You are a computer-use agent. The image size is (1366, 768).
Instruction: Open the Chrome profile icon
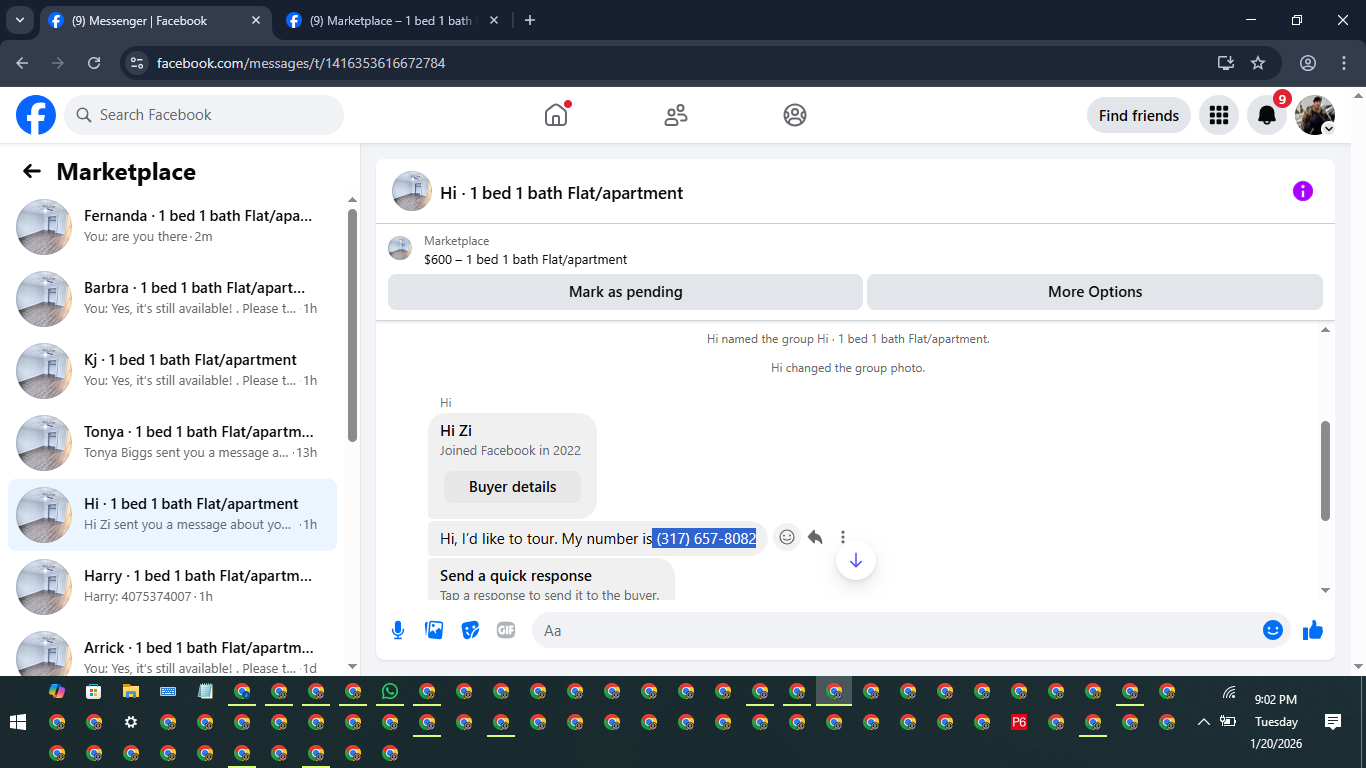pos(1308,63)
